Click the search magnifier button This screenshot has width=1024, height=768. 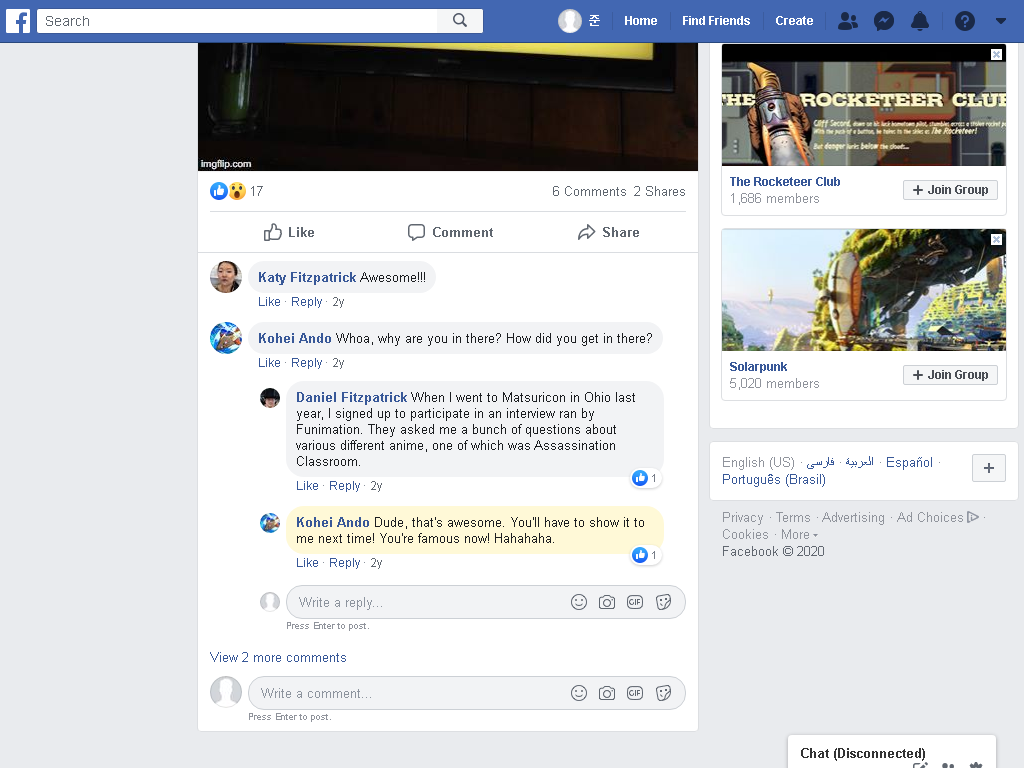[x=460, y=21]
